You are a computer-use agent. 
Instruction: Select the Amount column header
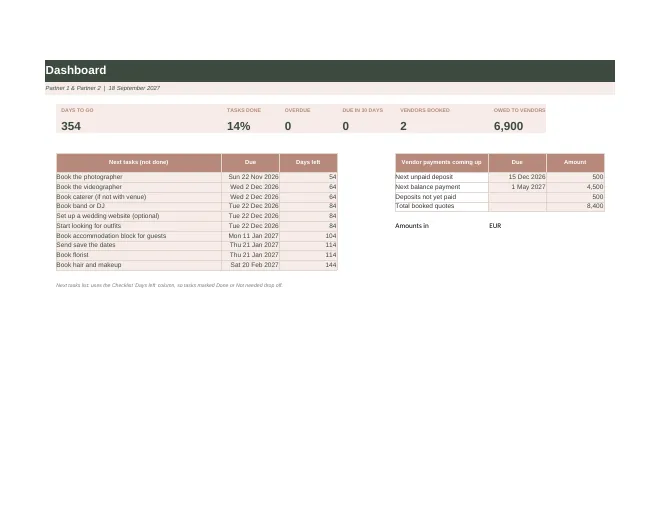(x=575, y=162)
